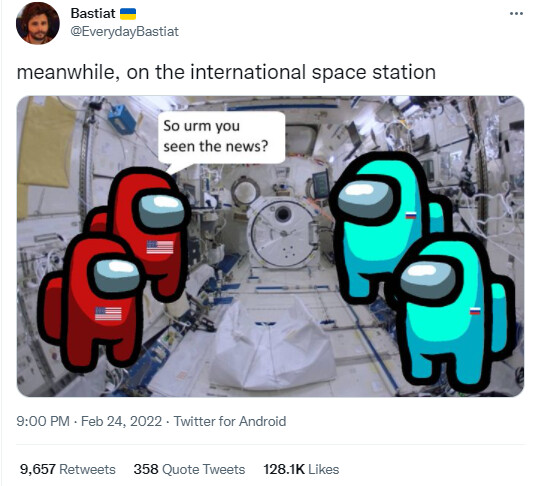
Task: Click the American flag on the upper red crewmate
Action: point(160,247)
